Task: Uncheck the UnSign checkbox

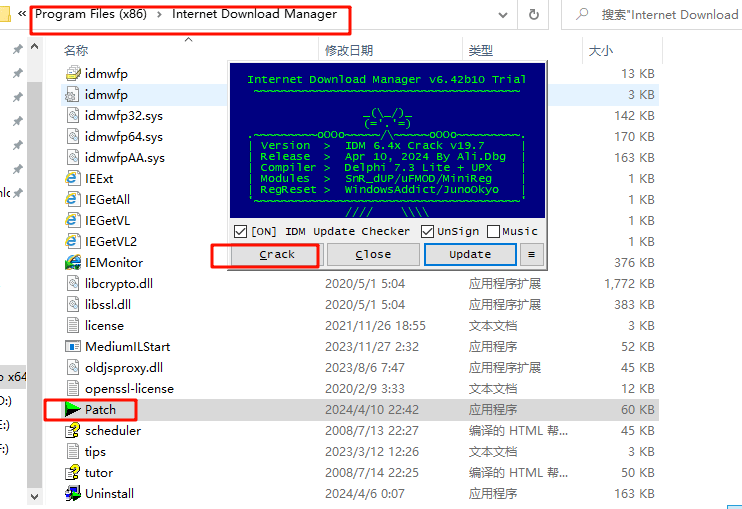Action: tap(427, 231)
